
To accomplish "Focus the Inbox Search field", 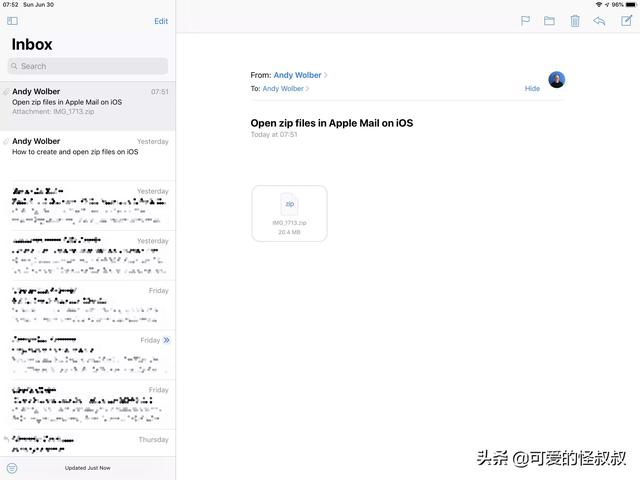I will 88,66.
